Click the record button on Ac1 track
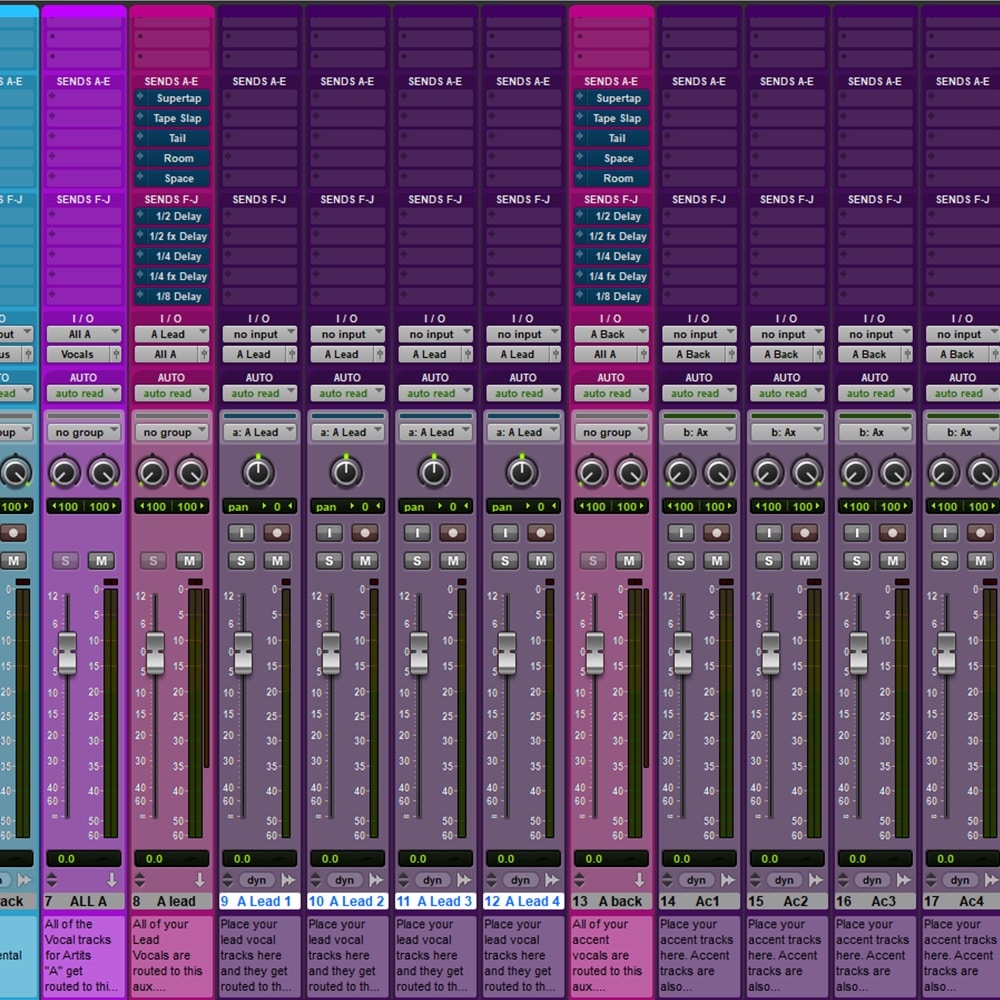 [717, 533]
